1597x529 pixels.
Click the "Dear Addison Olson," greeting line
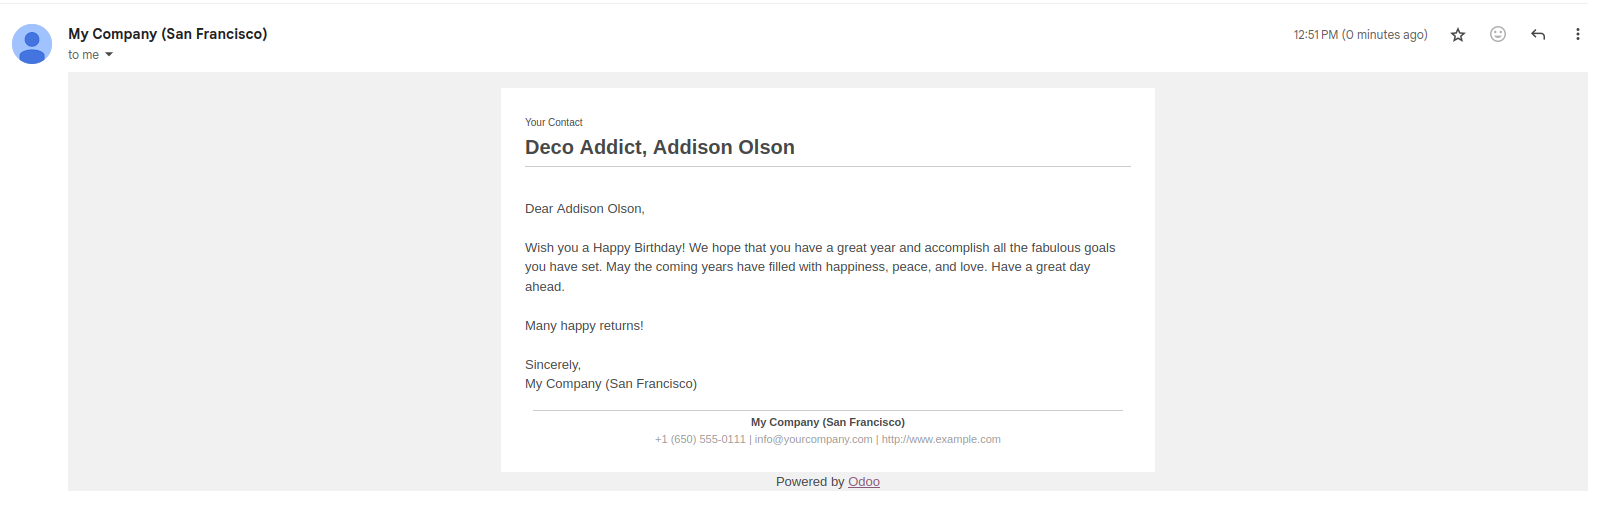(585, 209)
